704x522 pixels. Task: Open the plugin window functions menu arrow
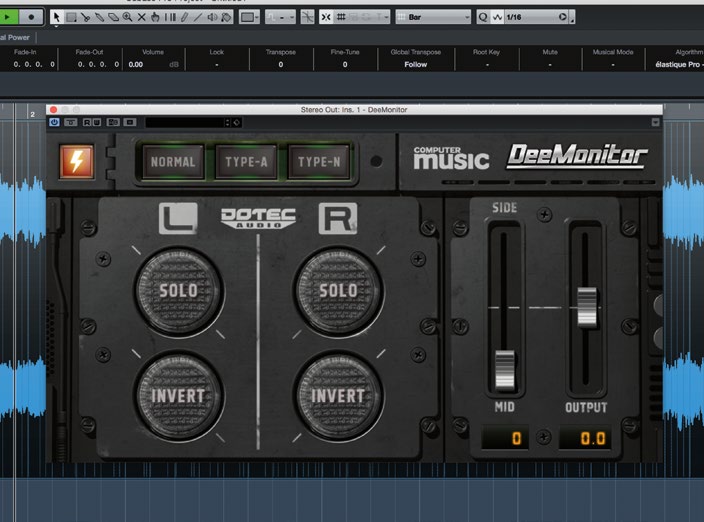coord(656,122)
